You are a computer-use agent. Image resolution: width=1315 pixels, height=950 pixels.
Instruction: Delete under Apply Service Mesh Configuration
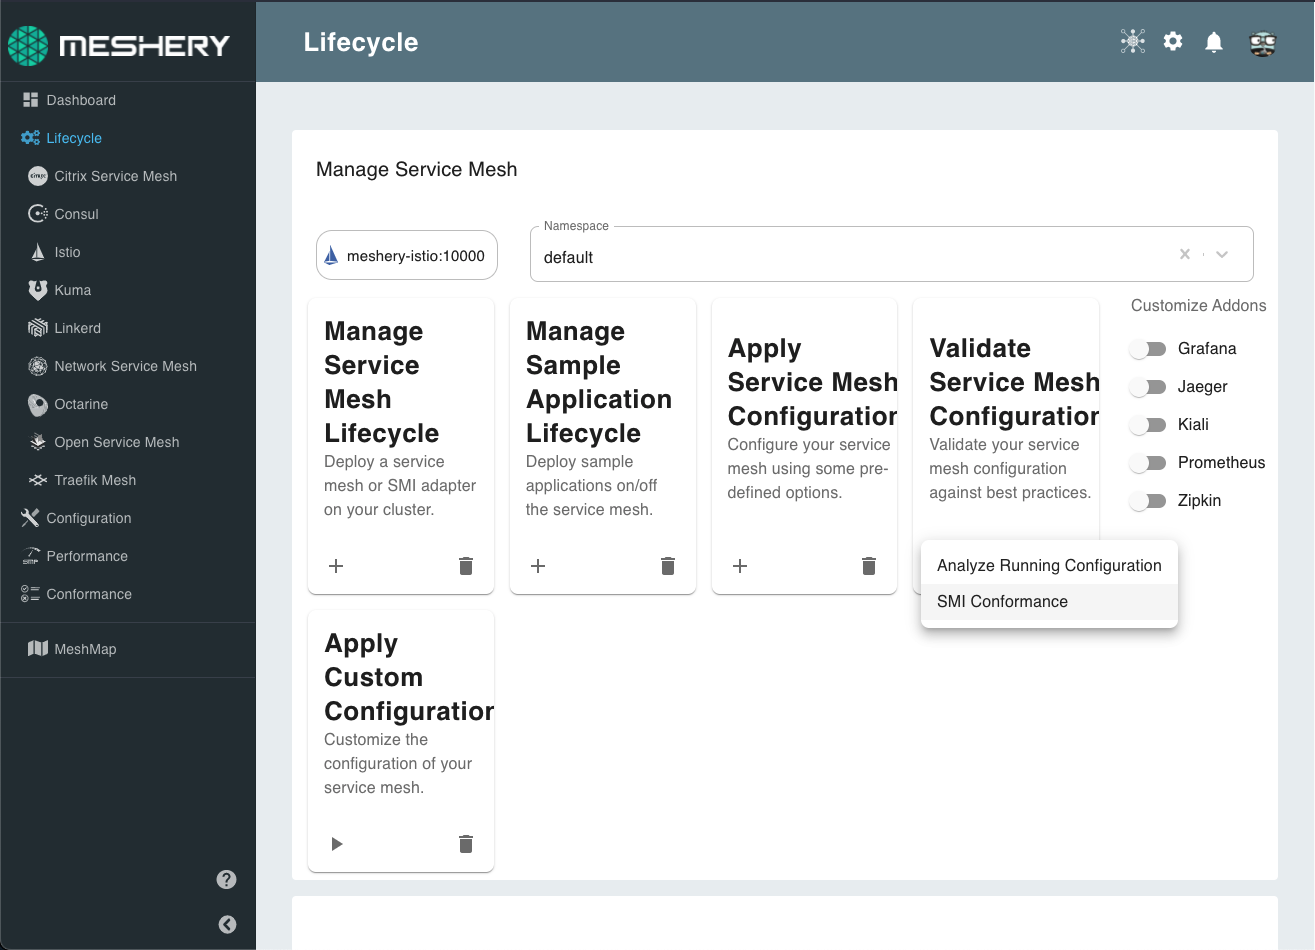click(869, 566)
